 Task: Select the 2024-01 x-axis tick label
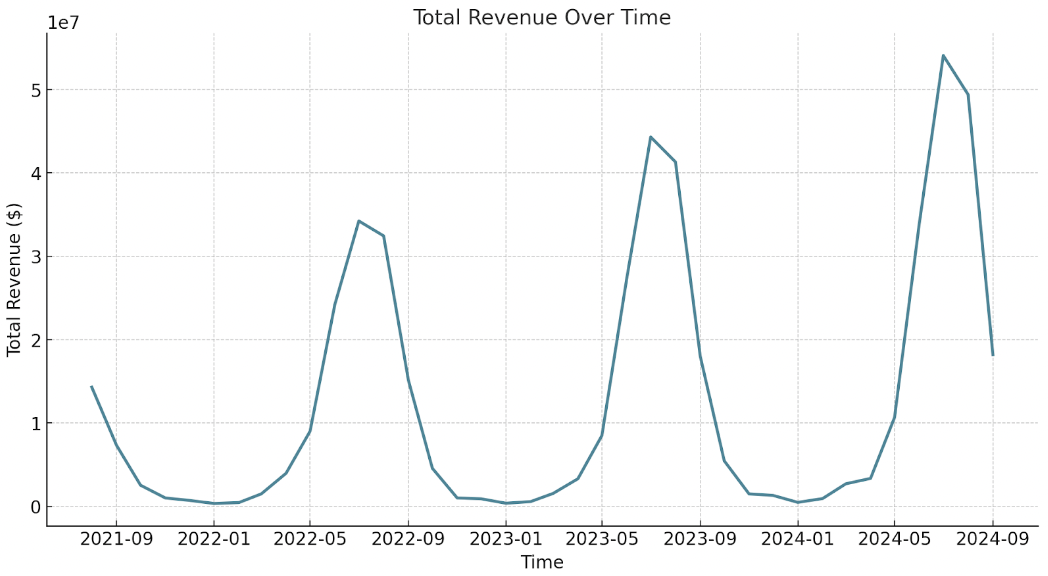click(797, 540)
